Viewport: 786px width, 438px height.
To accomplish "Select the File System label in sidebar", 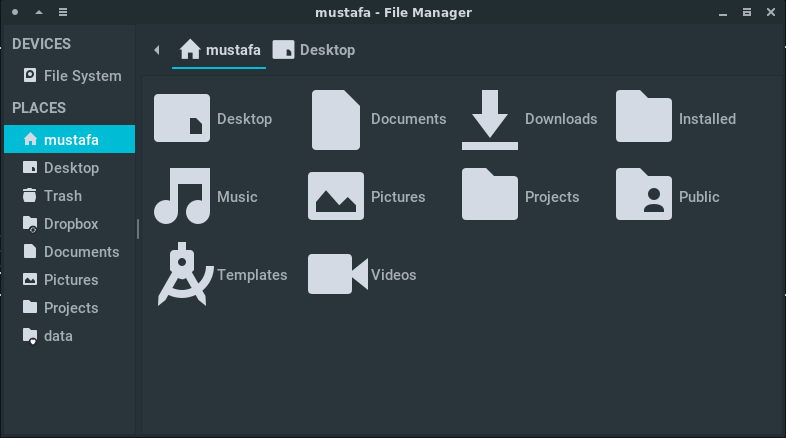I will point(83,76).
